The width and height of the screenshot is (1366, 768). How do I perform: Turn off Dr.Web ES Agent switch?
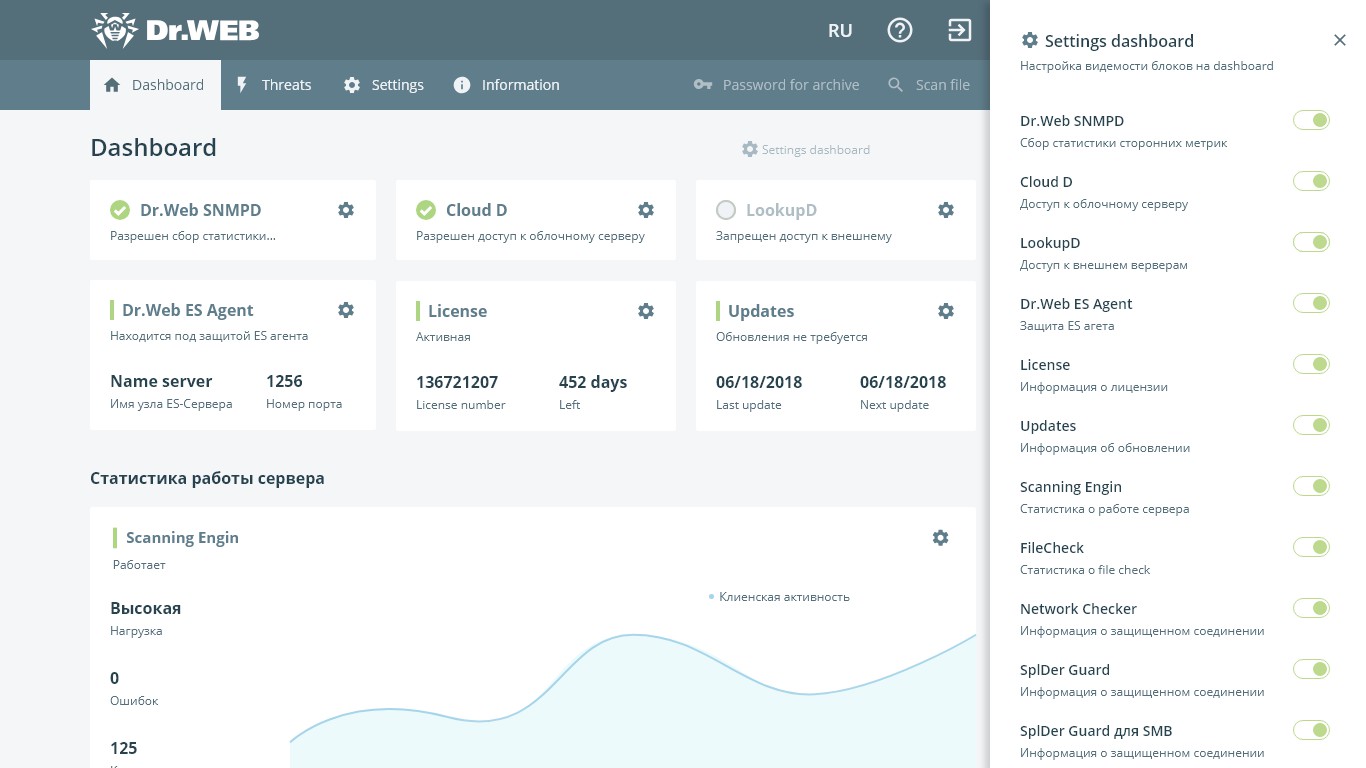click(x=1311, y=303)
